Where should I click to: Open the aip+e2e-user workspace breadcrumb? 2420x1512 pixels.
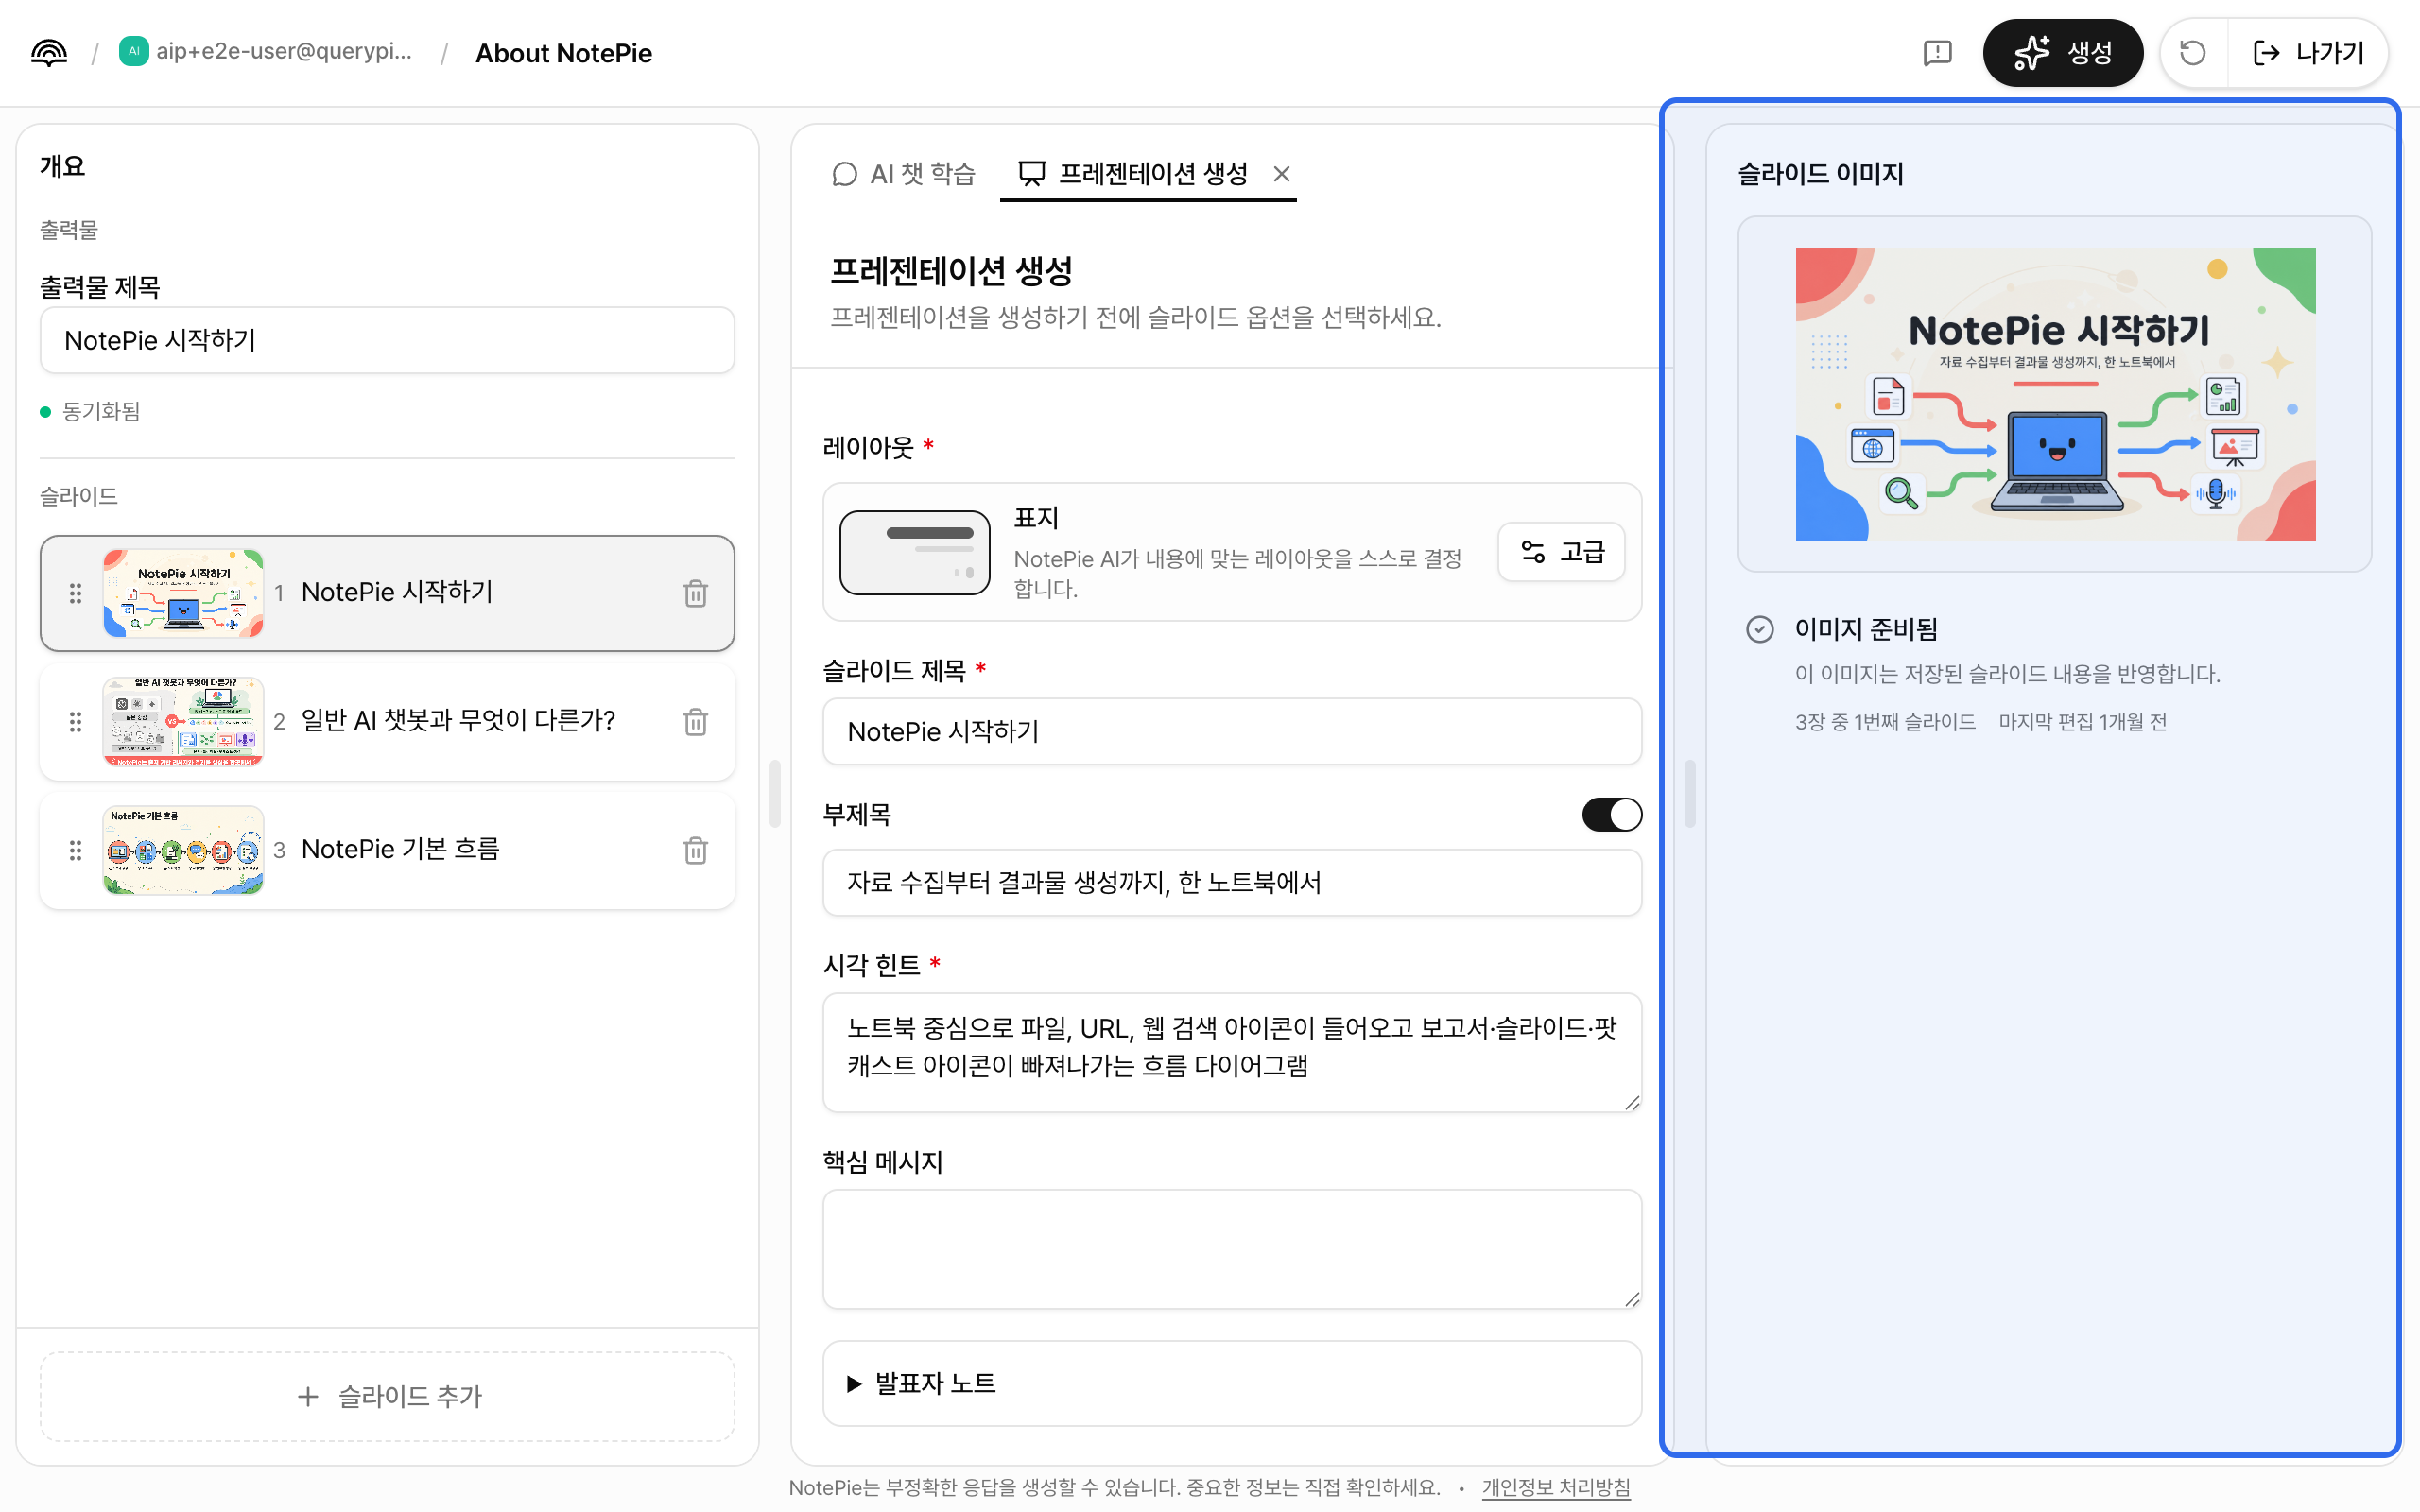(x=266, y=52)
